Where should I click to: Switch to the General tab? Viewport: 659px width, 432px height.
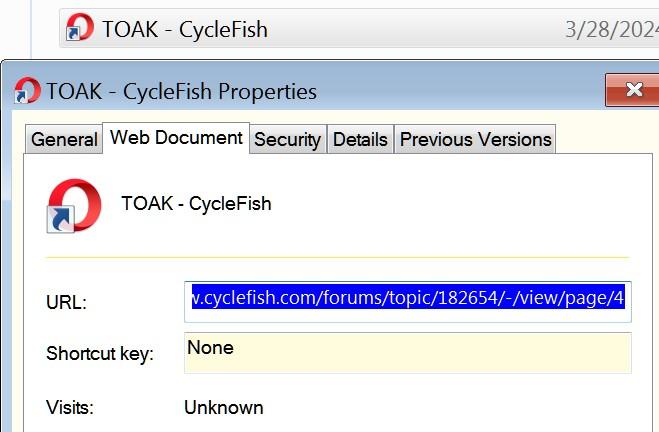pos(64,140)
